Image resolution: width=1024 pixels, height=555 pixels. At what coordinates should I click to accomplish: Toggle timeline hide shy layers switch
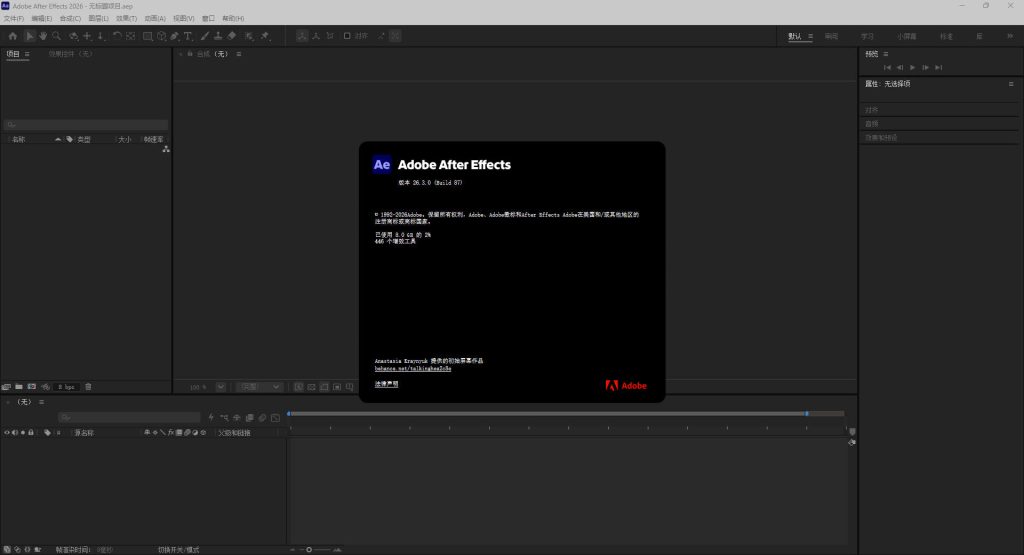(236, 417)
